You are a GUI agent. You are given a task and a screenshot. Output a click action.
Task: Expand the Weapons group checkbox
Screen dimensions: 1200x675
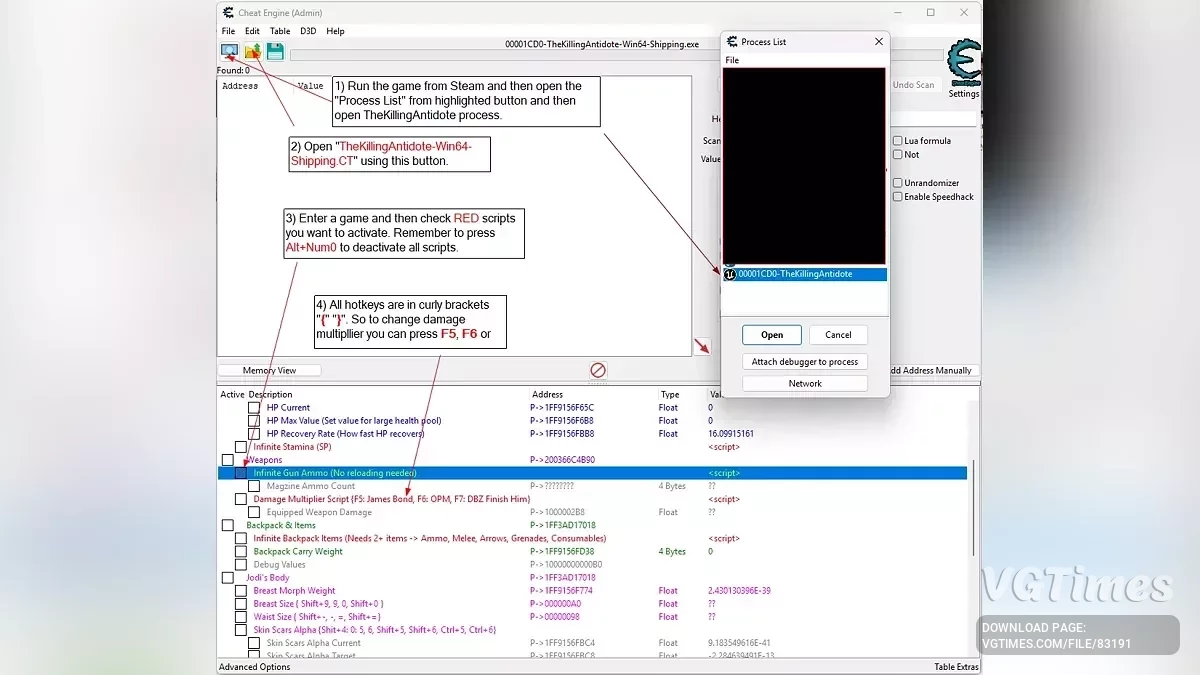(x=227, y=460)
